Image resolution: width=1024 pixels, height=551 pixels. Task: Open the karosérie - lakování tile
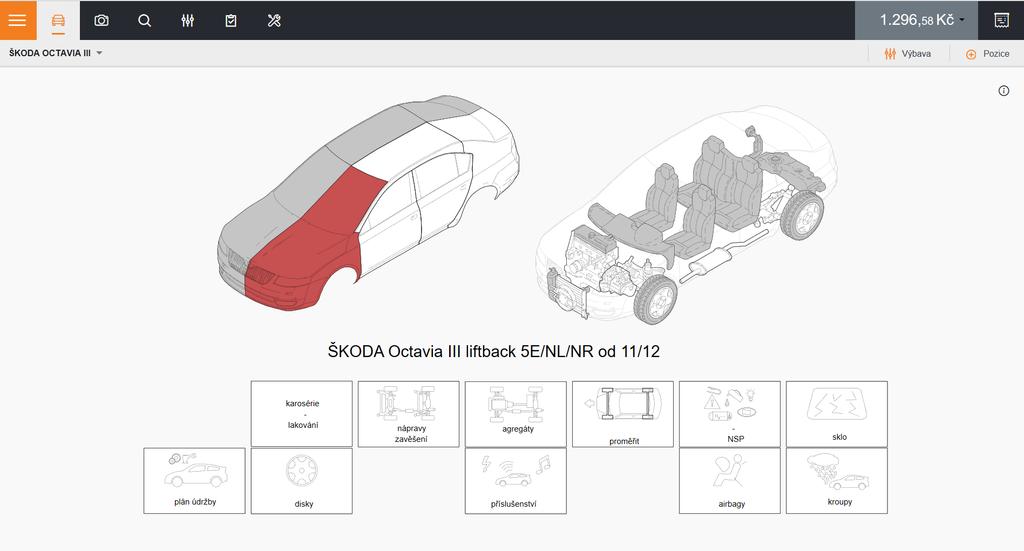[x=302, y=414]
